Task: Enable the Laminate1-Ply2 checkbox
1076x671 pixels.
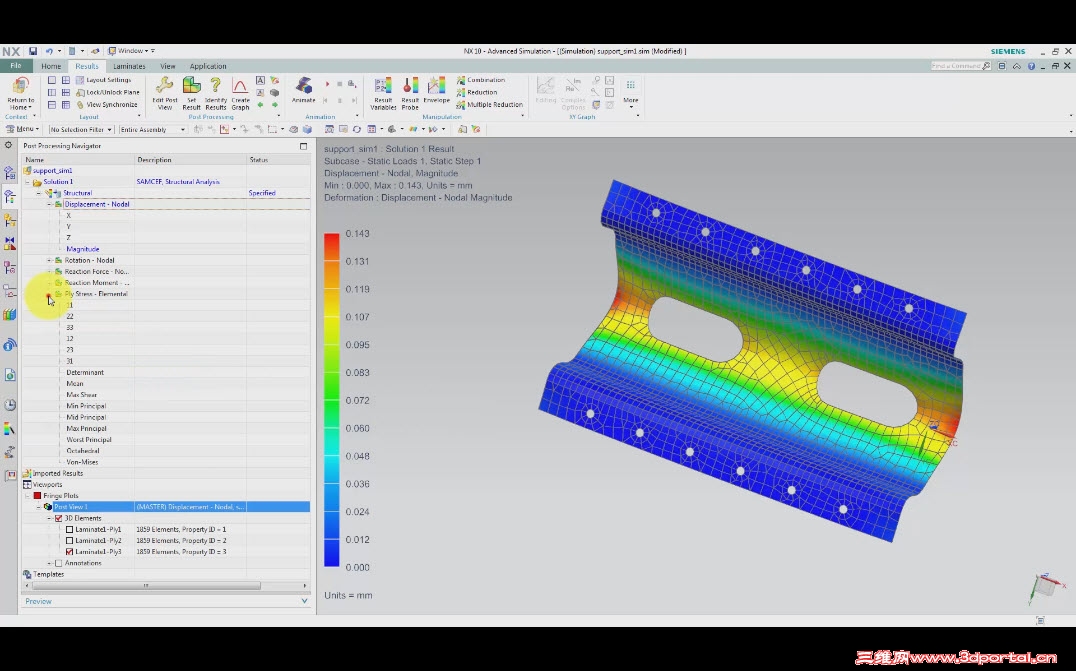Action: [x=69, y=541]
